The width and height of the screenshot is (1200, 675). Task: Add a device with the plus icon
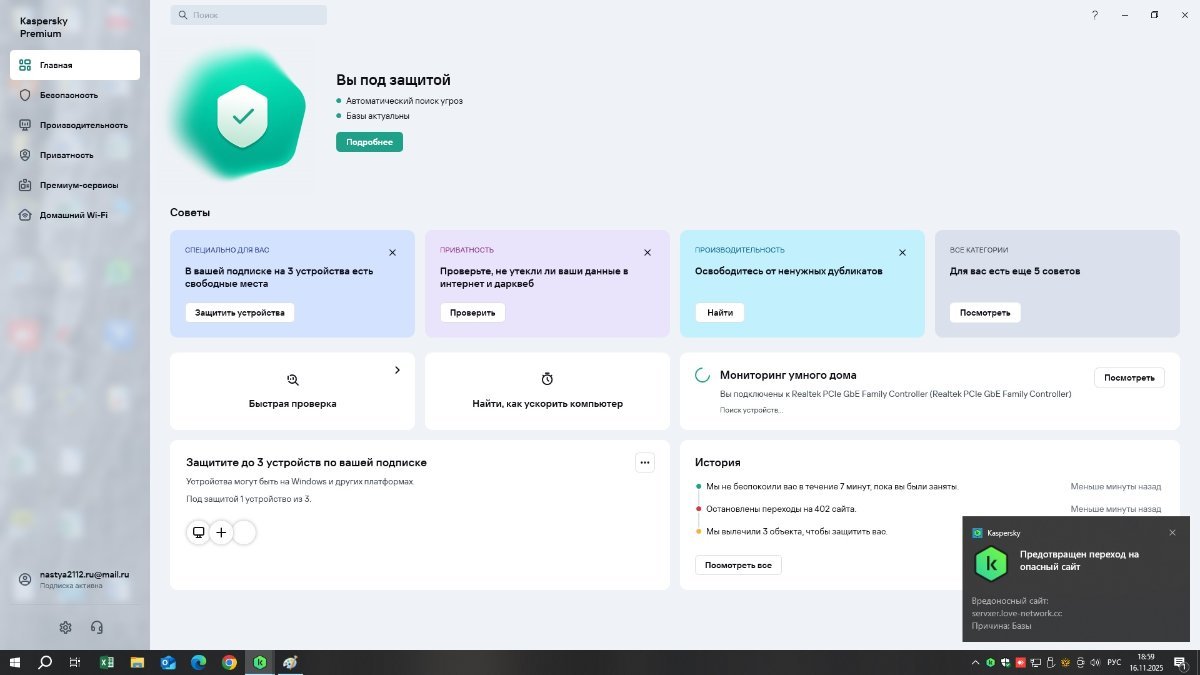coord(221,532)
